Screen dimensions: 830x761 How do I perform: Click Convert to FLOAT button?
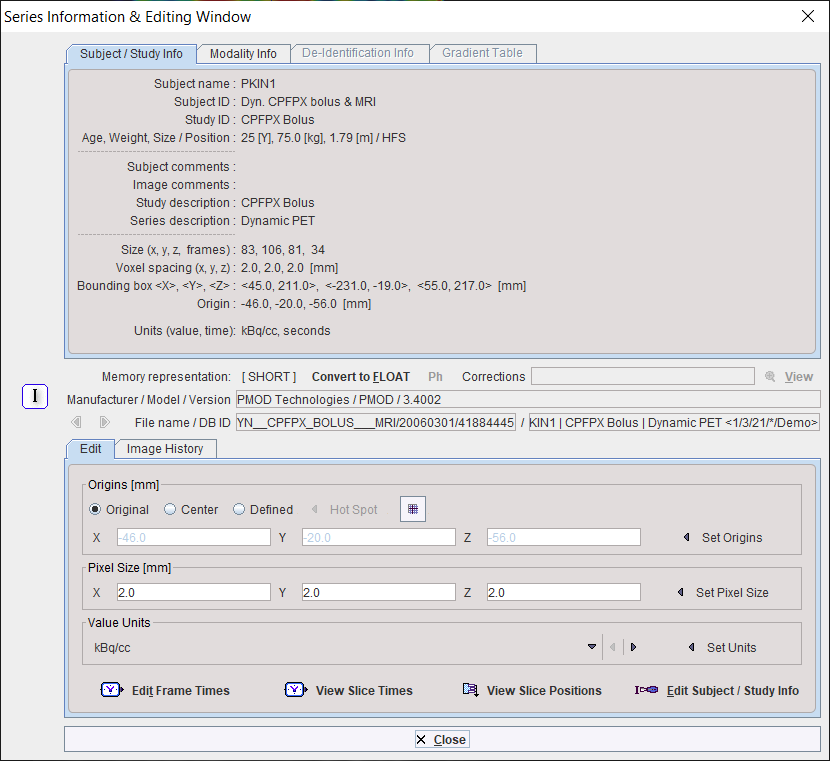(x=360, y=377)
